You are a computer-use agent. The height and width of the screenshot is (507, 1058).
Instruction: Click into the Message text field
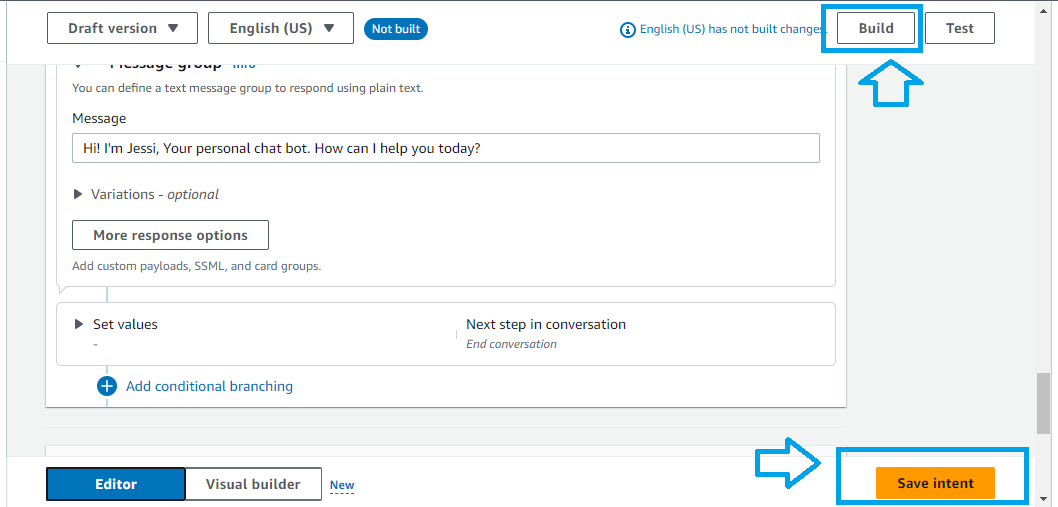click(x=445, y=148)
